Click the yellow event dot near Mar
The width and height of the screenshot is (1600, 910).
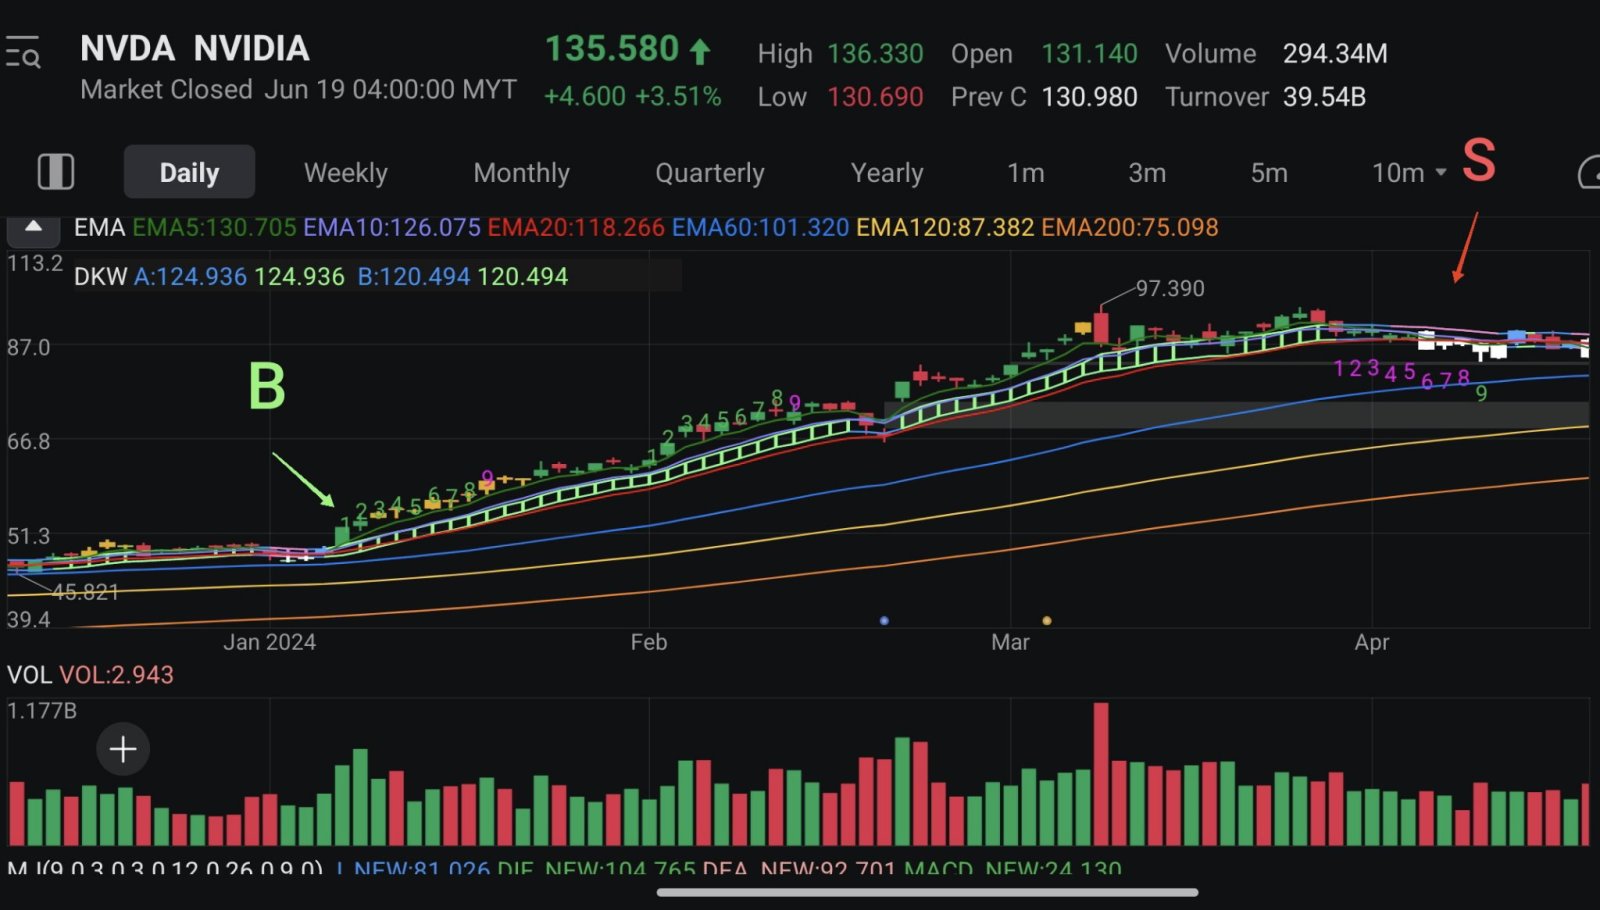(x=1047, y=621)
